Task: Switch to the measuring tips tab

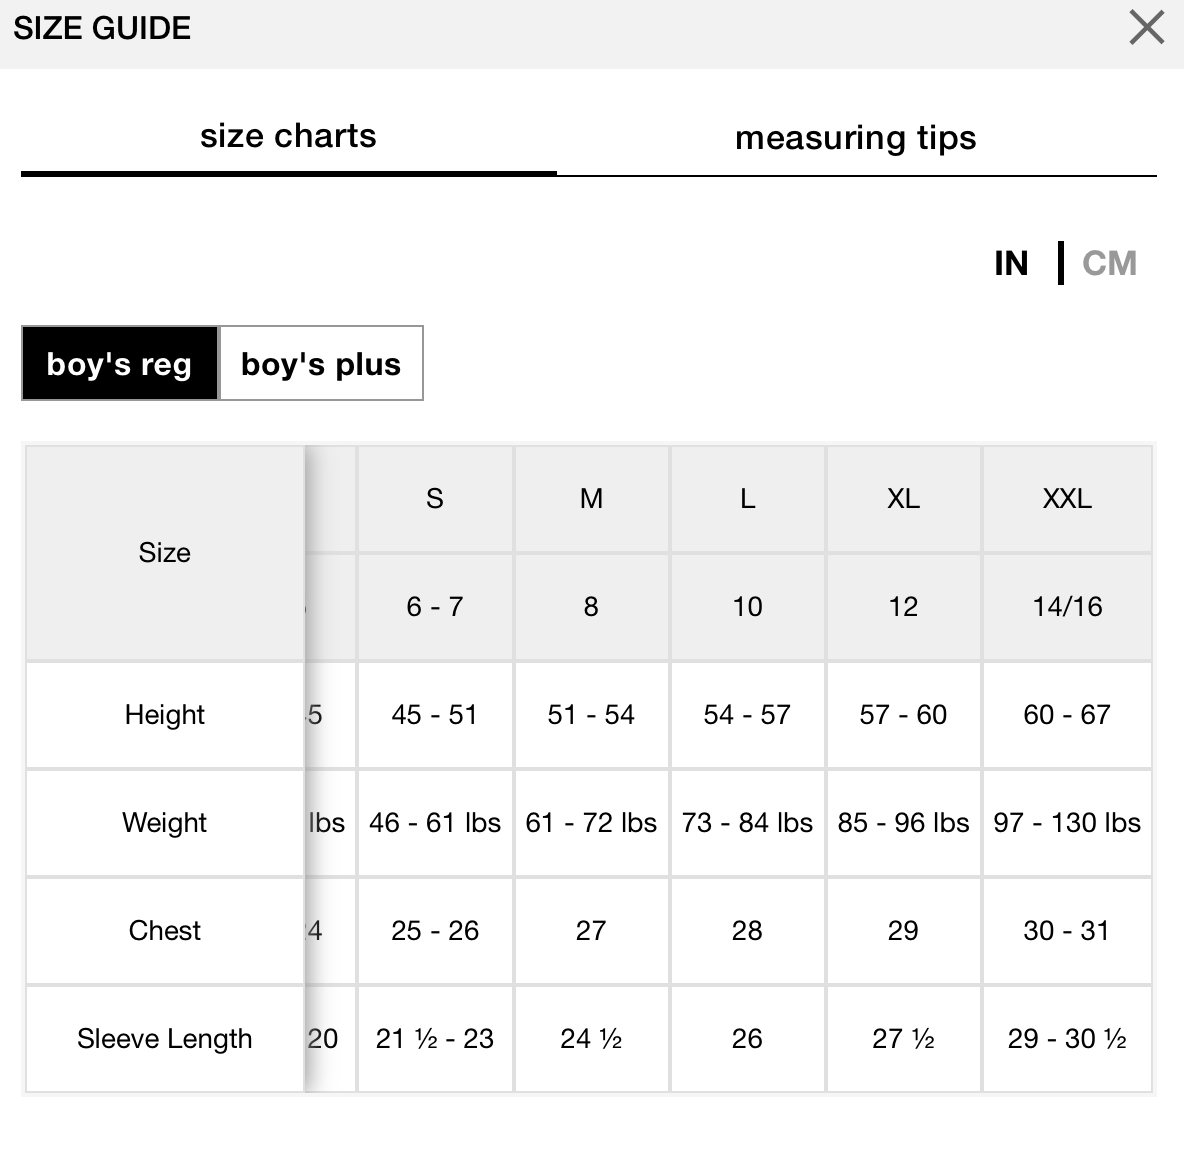Action: click(856, 137)
